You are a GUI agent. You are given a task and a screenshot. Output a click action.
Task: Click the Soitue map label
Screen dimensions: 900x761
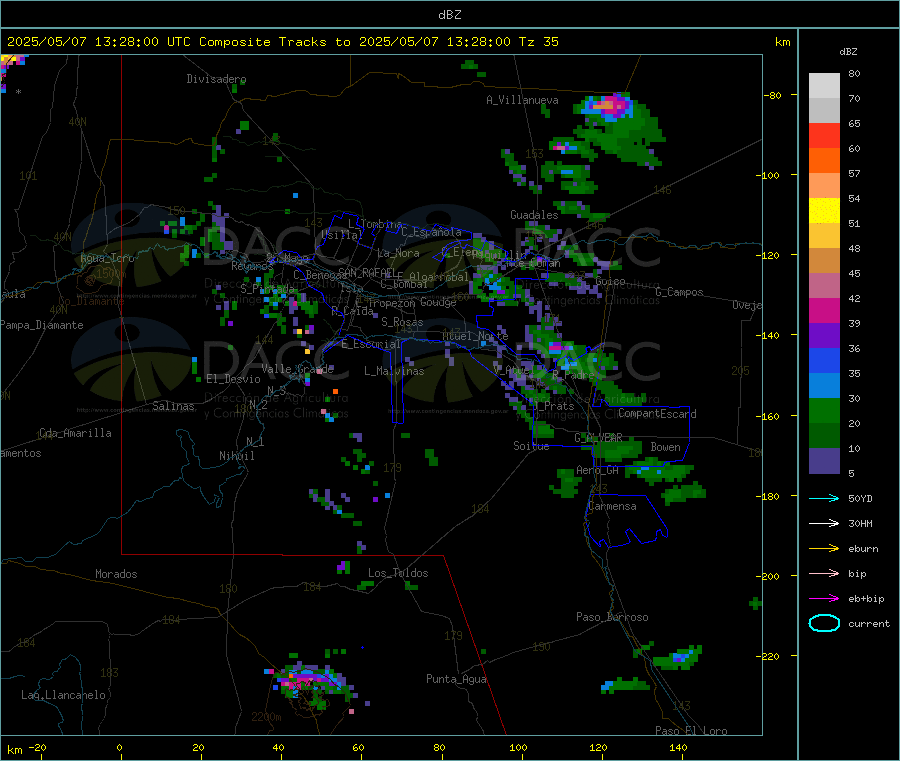531,445
